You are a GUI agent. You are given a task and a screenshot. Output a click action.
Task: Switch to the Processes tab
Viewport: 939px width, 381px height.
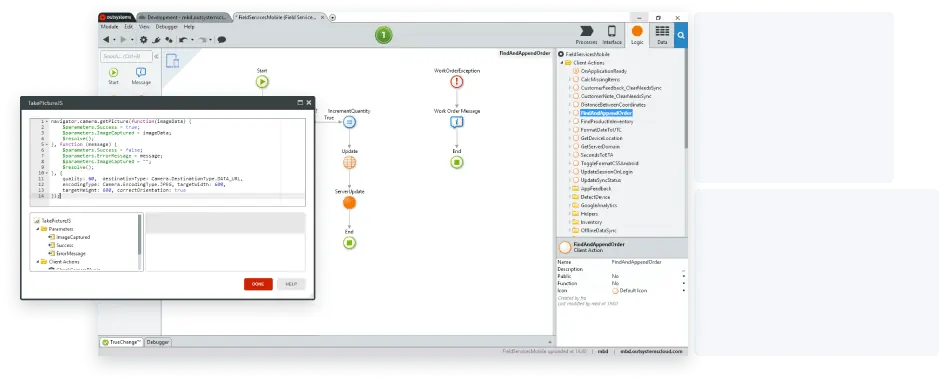(x=586, y=35)
